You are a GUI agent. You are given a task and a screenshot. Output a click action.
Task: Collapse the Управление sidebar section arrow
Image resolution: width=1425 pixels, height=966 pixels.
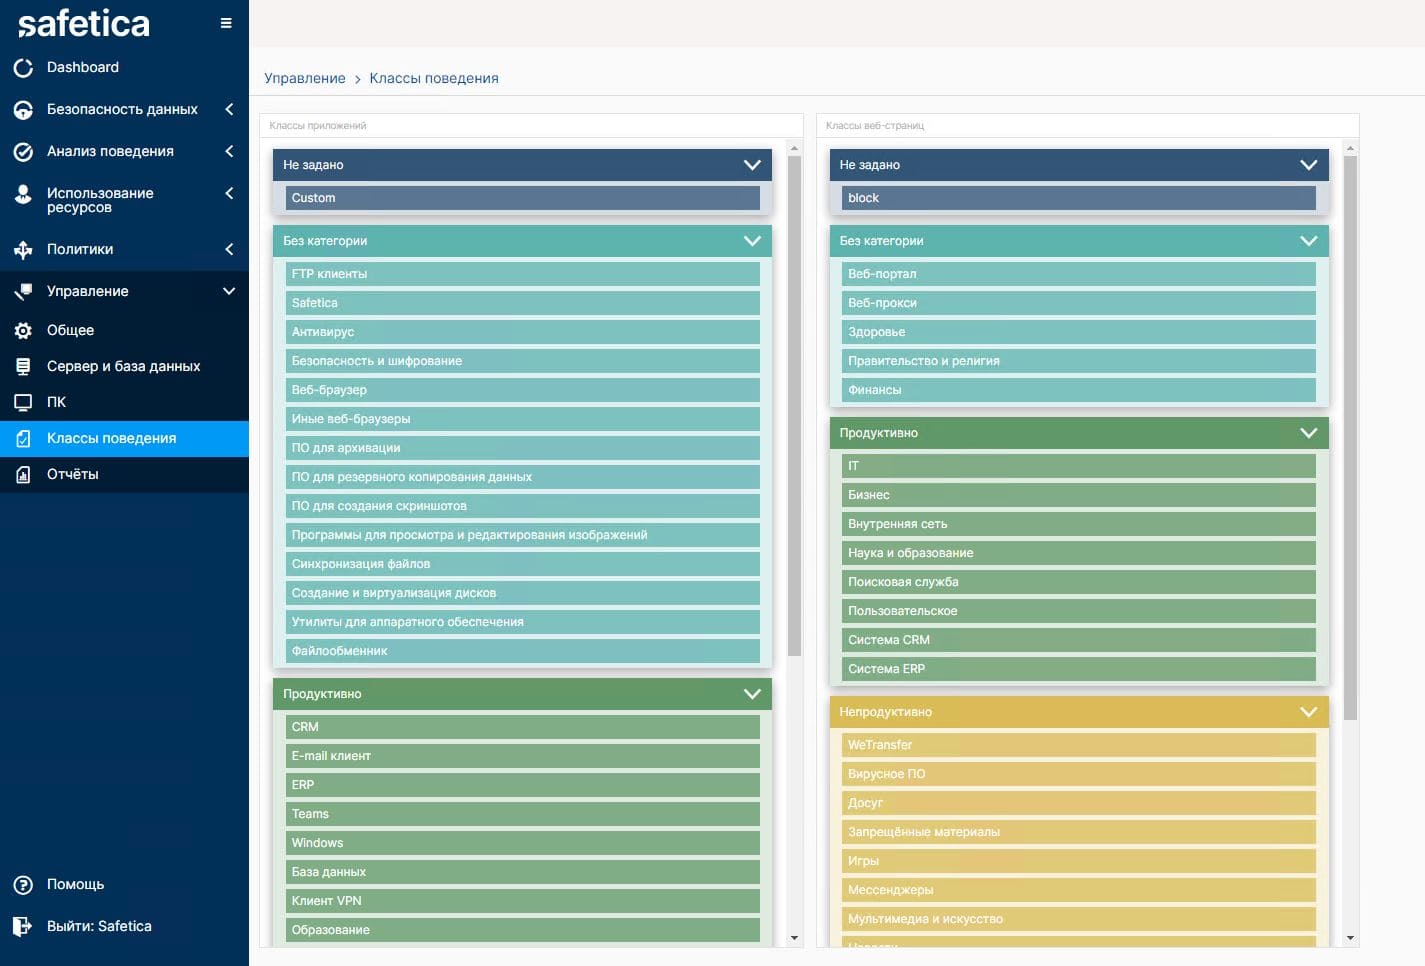coord(229,291)
